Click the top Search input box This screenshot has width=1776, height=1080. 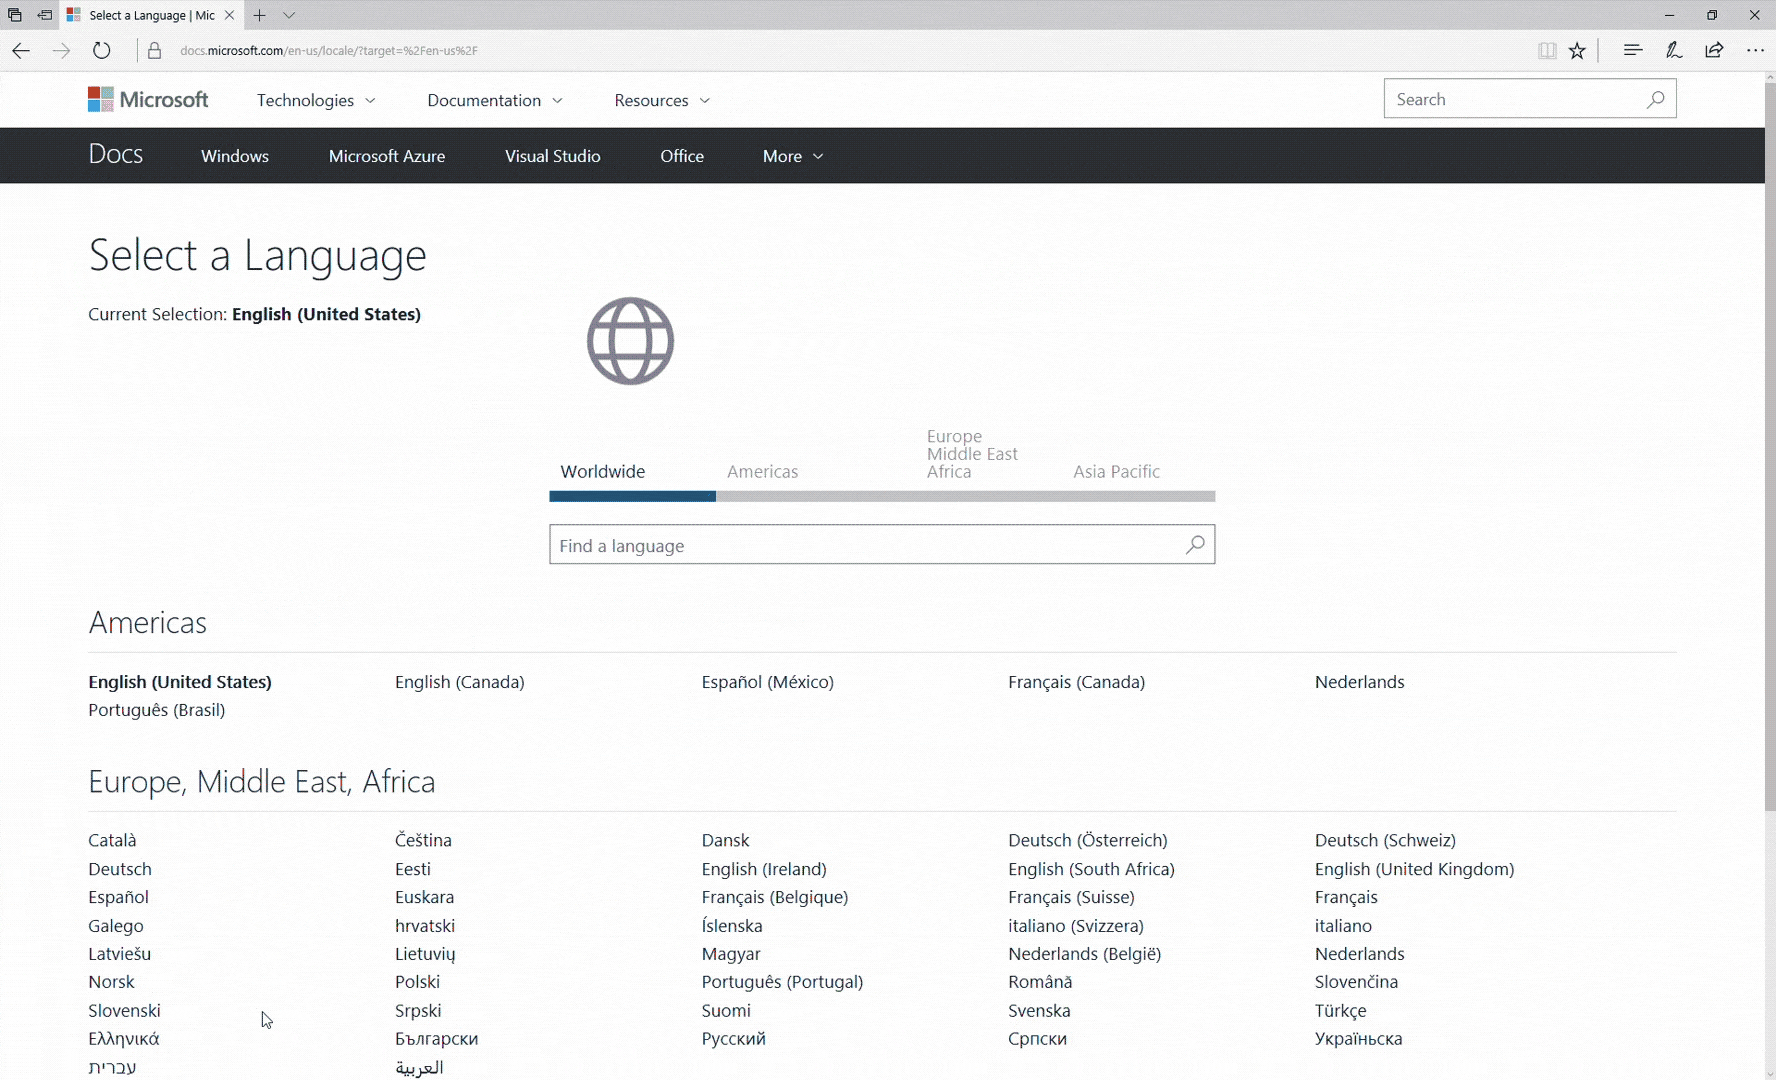1530,99
